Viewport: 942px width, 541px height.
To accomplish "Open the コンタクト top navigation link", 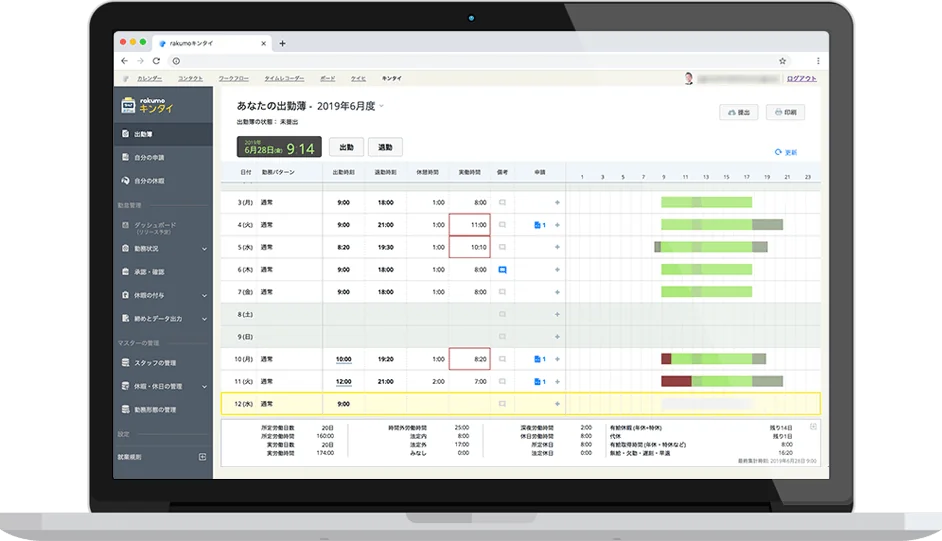I will (x=190, y=79).
